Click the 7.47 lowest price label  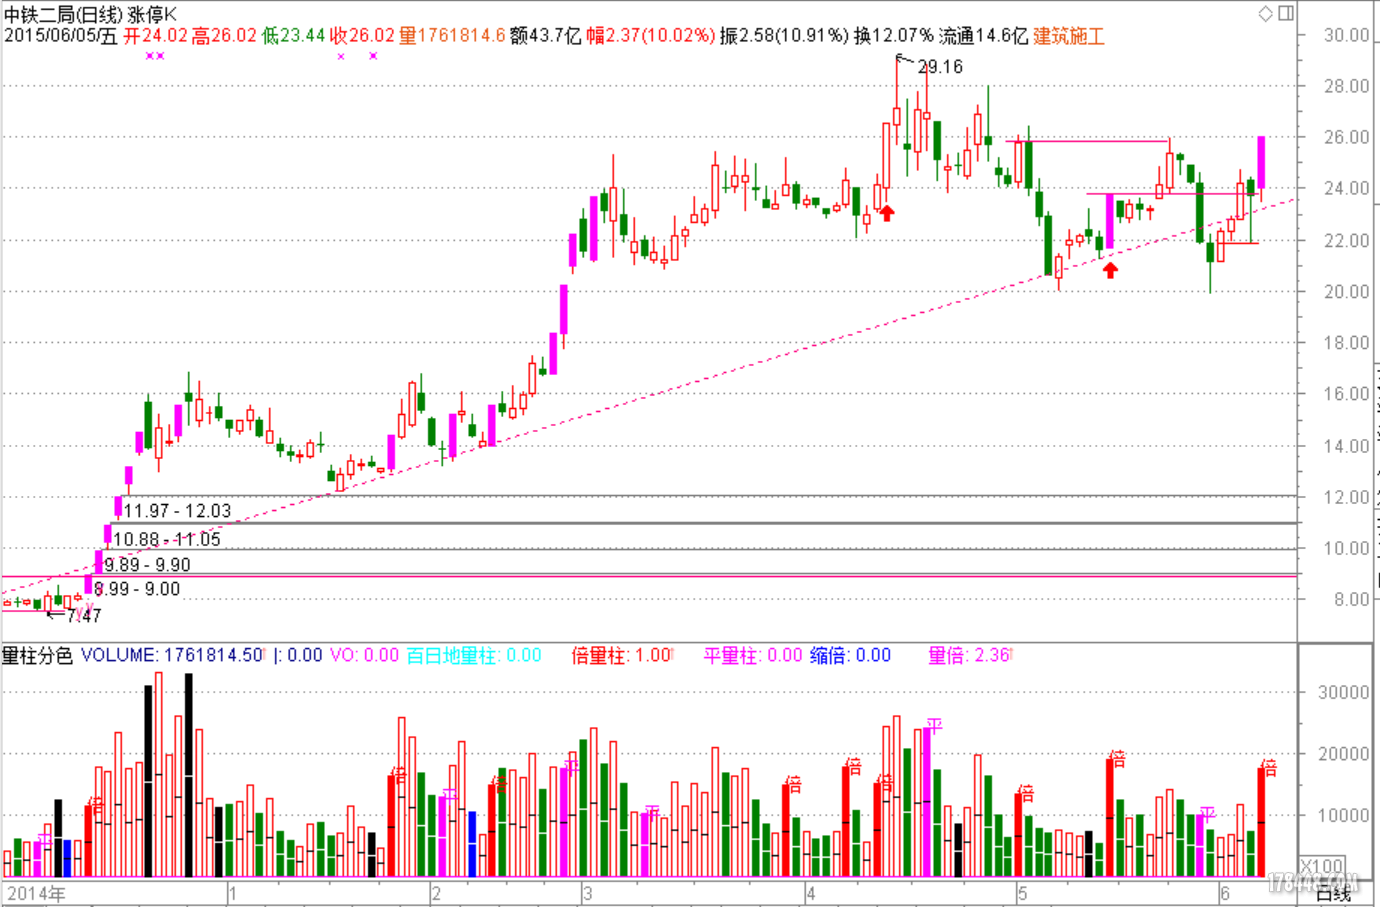point(84,615)
